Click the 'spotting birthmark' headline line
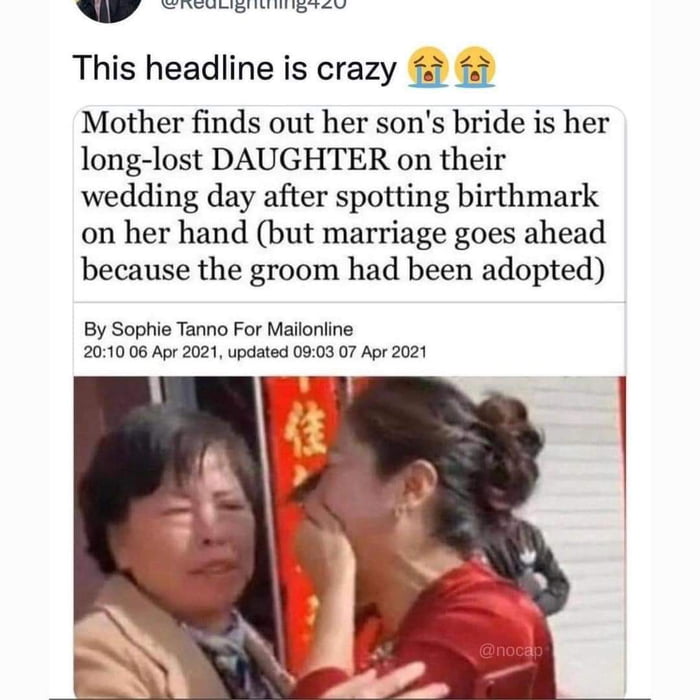700x700 pixels. tap(340, 196)
